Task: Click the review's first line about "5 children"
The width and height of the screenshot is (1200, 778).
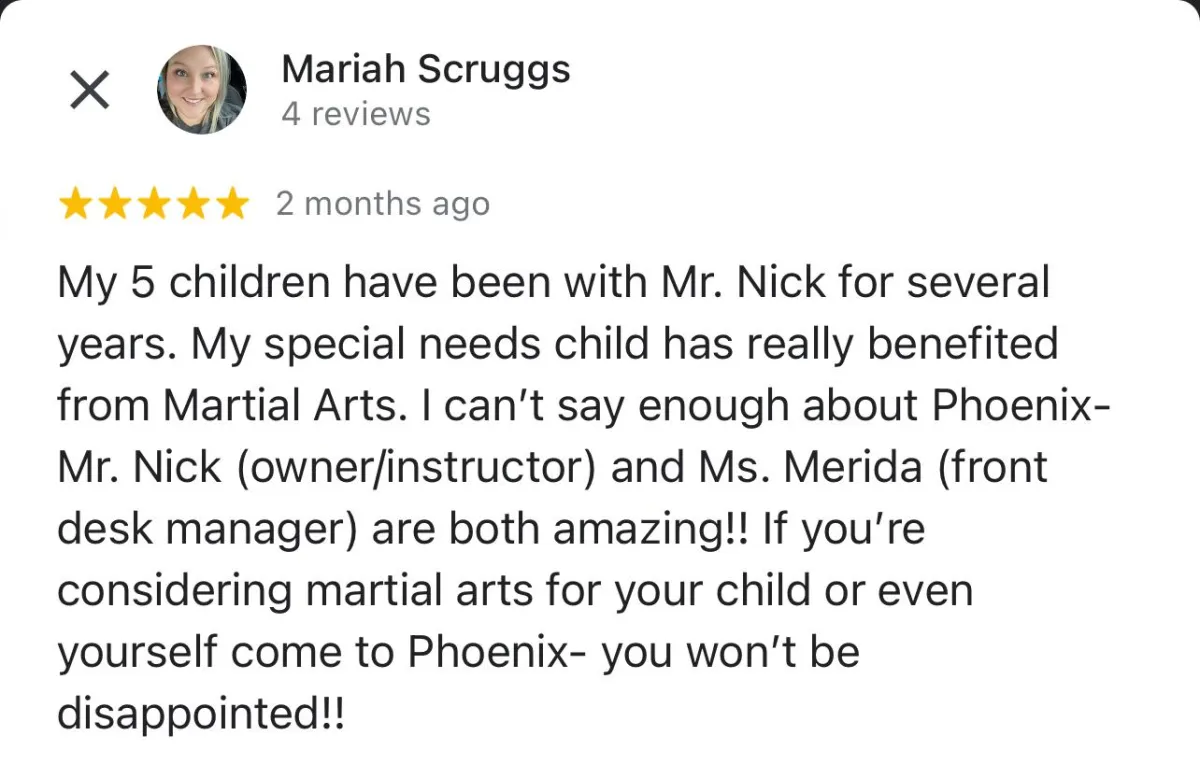Action: click(x=552, y=283)
